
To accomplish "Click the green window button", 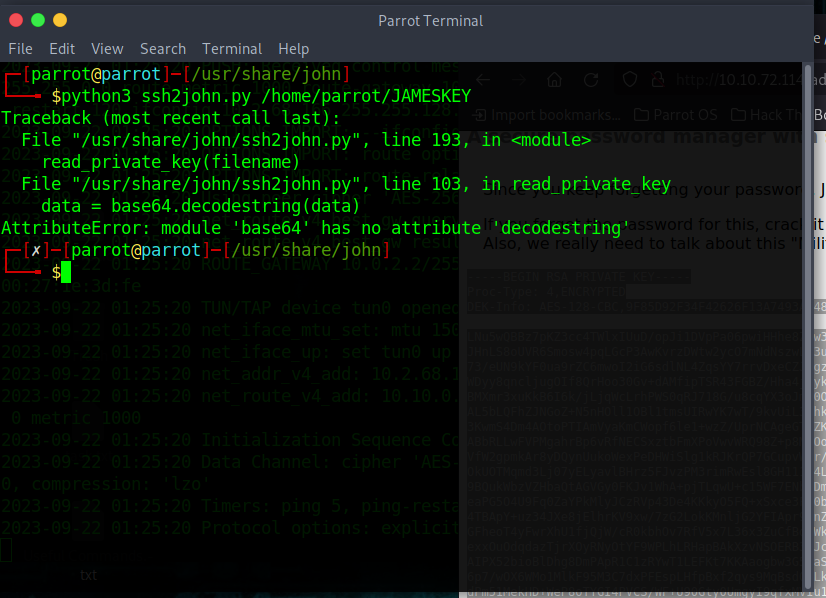I will coord(38,20).
